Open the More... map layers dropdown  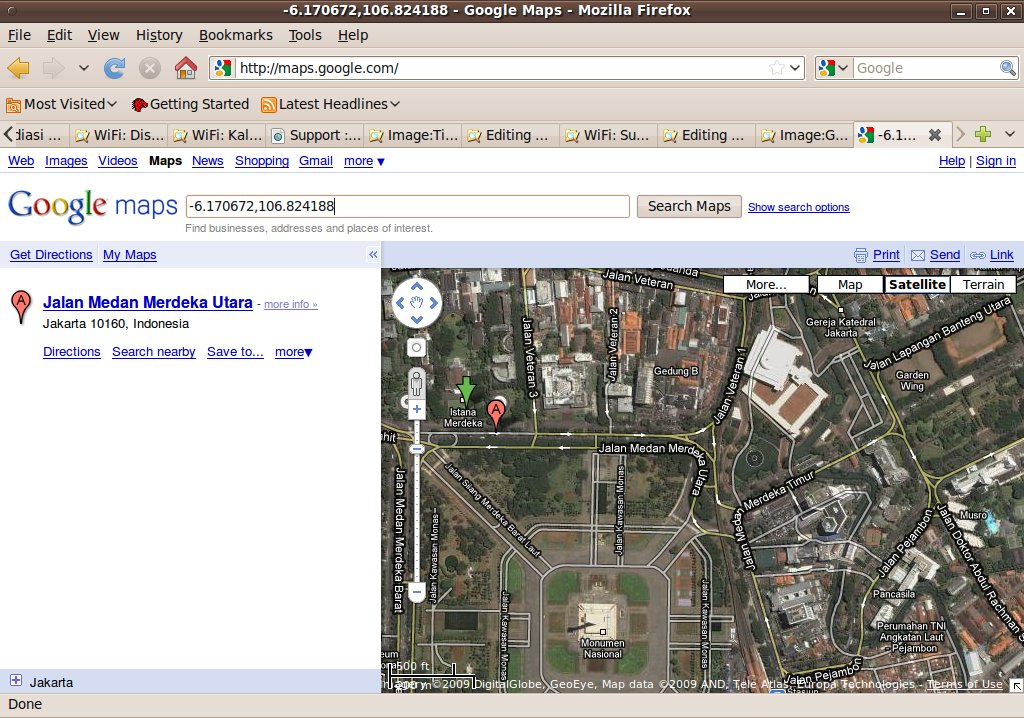point(766,285)
